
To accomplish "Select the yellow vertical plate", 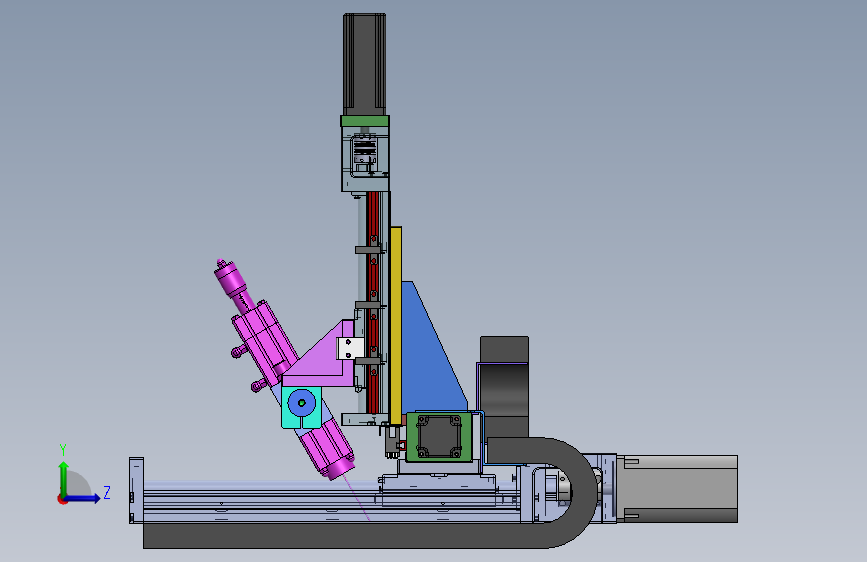I will [396, 325].
